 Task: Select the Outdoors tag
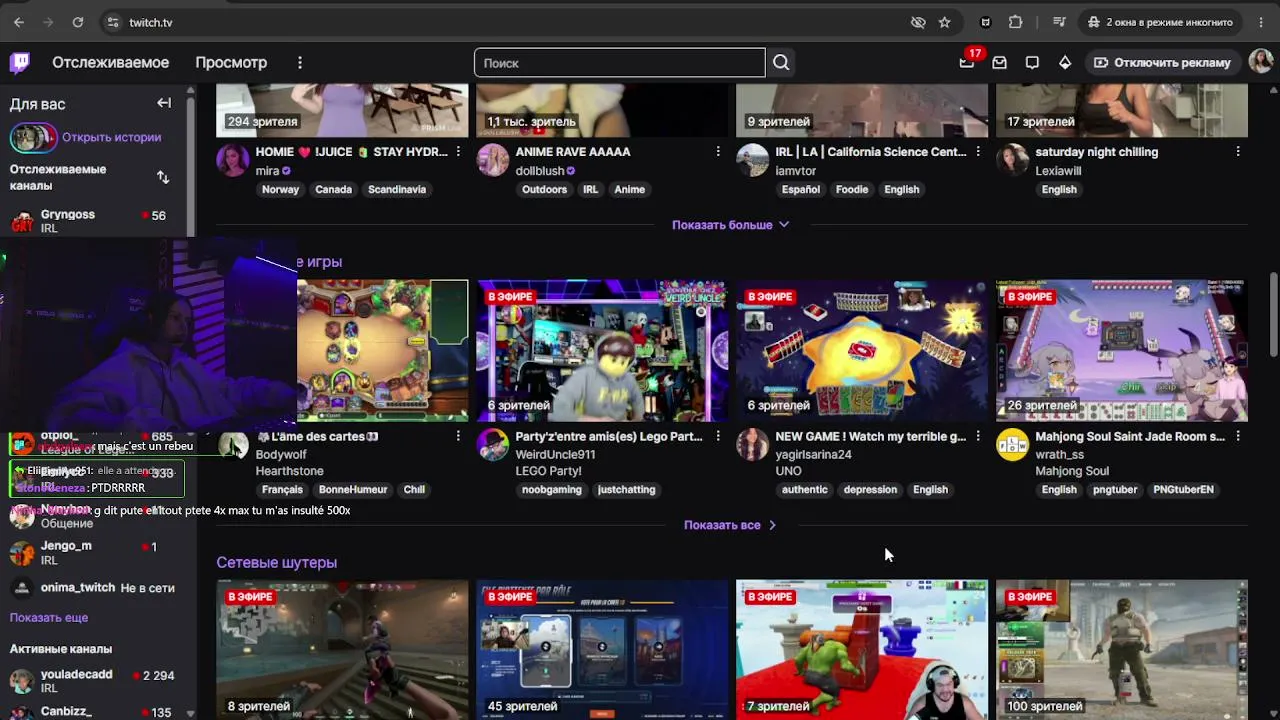coord(544,190)
